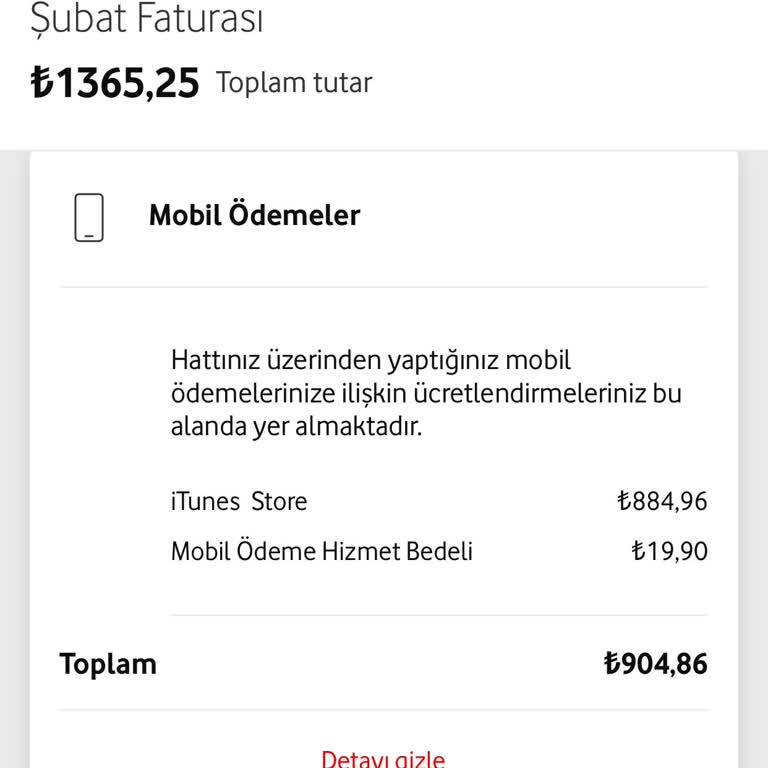Click the Toplam tutar caption

(294, 83)
